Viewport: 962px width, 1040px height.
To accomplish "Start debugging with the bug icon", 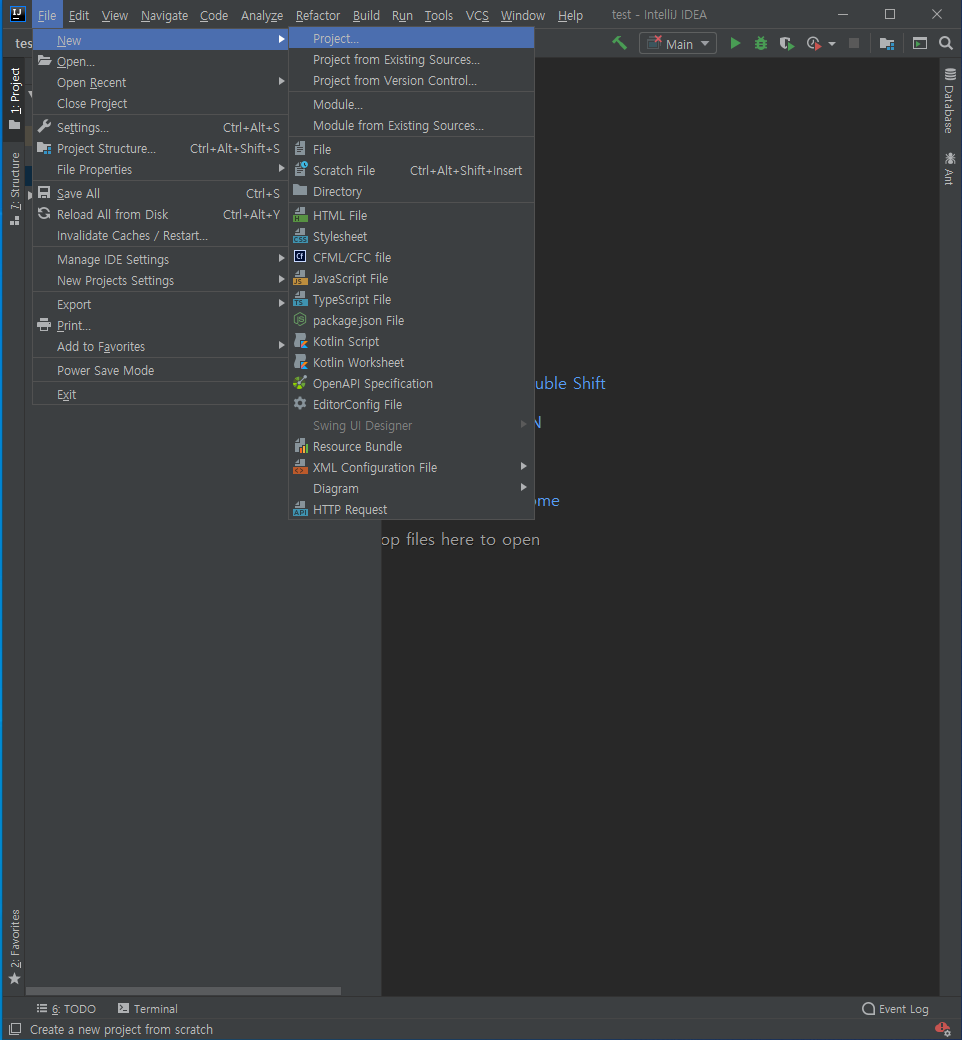I will [761, 44].
